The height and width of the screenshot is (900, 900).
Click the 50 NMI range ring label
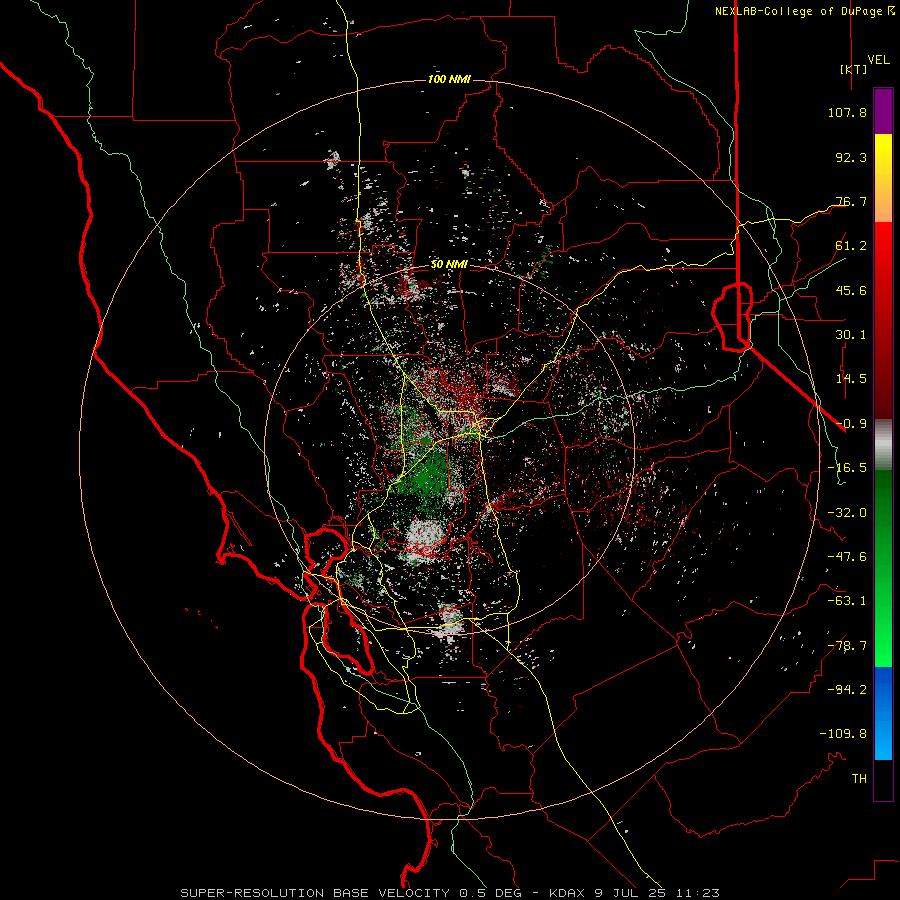tap(449, 265)
